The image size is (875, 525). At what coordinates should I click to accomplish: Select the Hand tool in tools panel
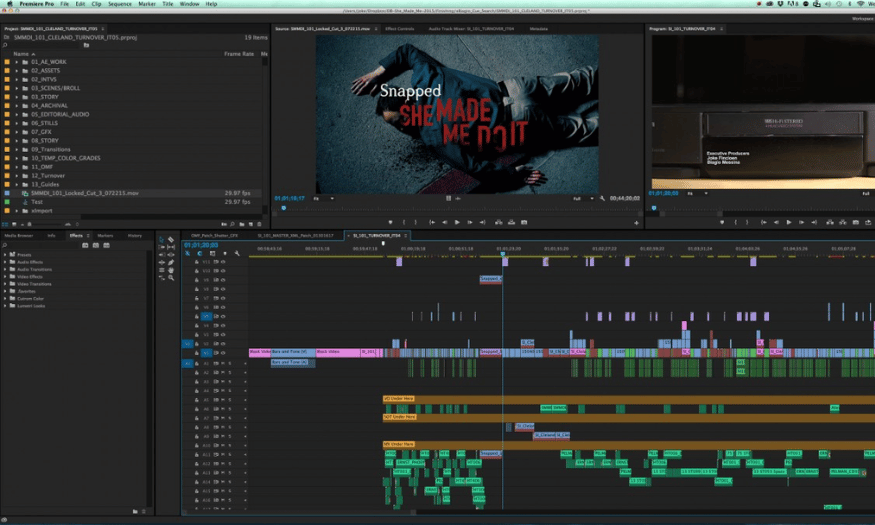[x=171, y=270]
